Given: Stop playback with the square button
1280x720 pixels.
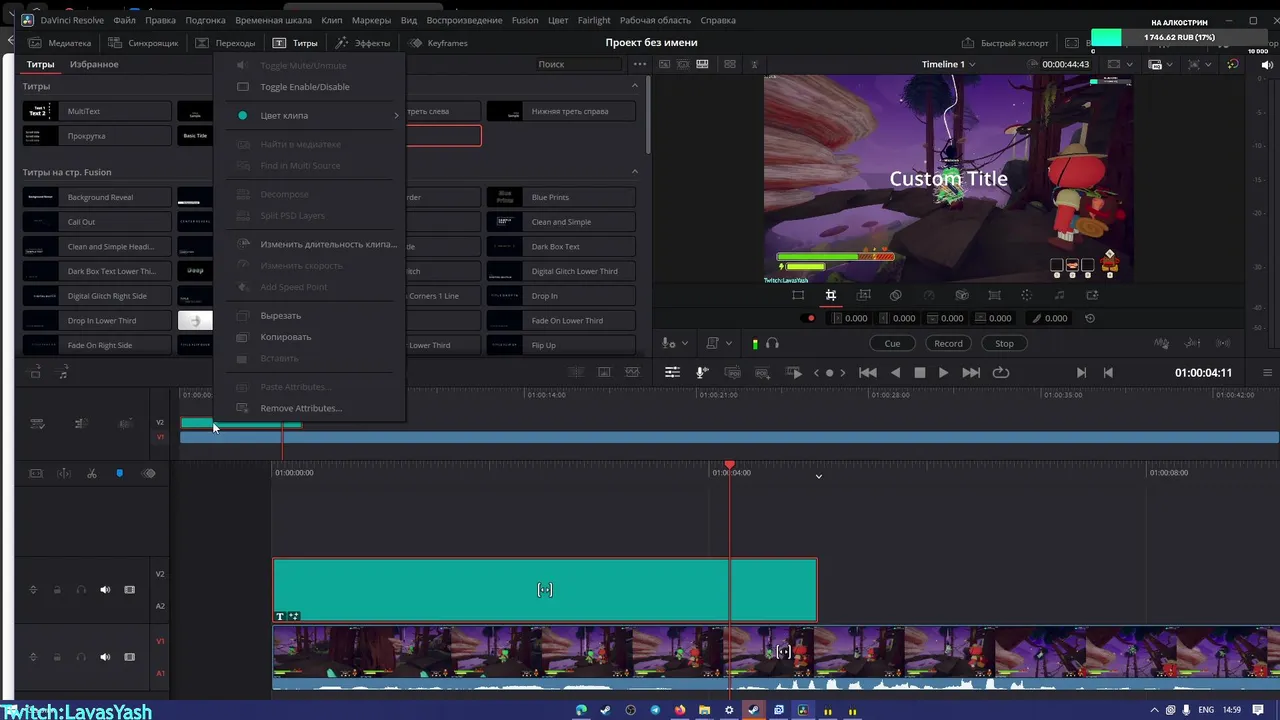Looking at the screenshot, I should click(x=920, y=372).
